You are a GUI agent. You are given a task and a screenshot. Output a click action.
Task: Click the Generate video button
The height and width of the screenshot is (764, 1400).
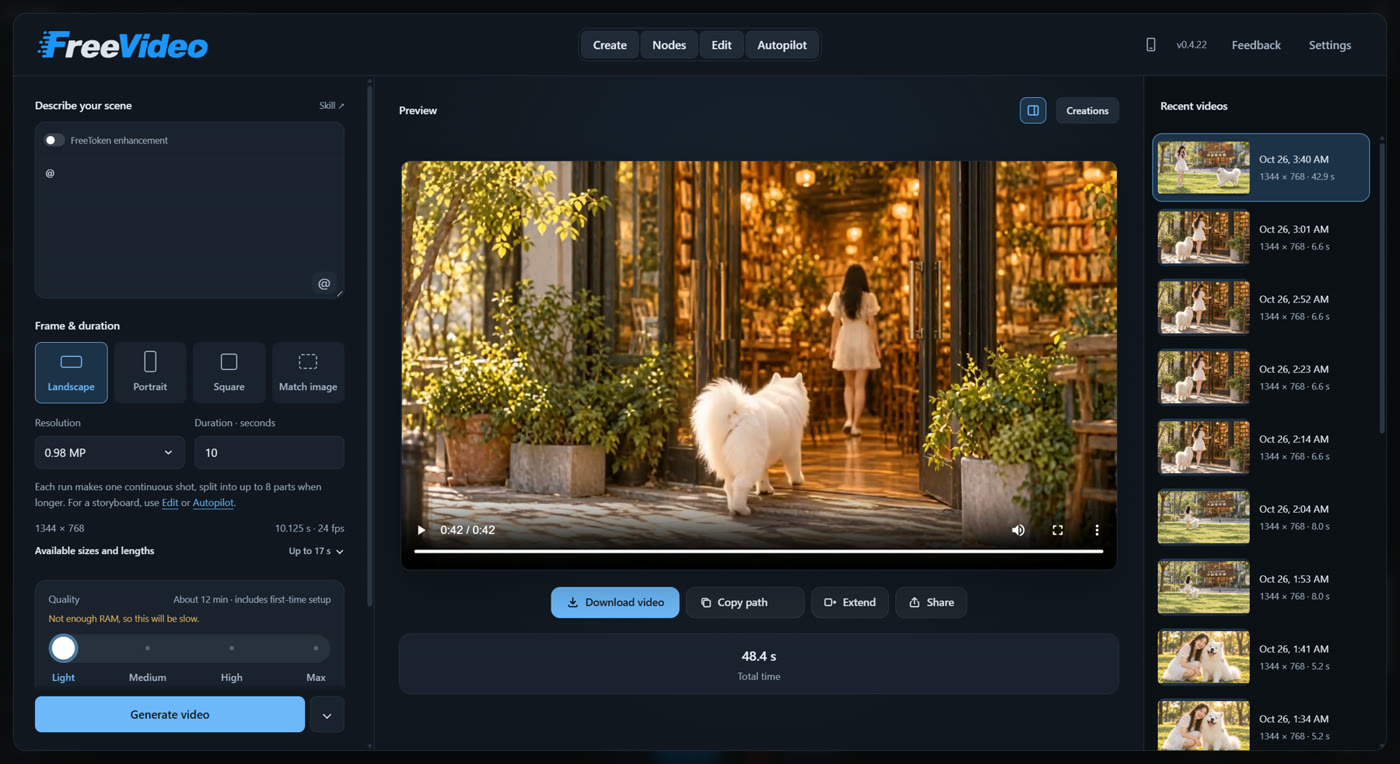tap(170, 715)
